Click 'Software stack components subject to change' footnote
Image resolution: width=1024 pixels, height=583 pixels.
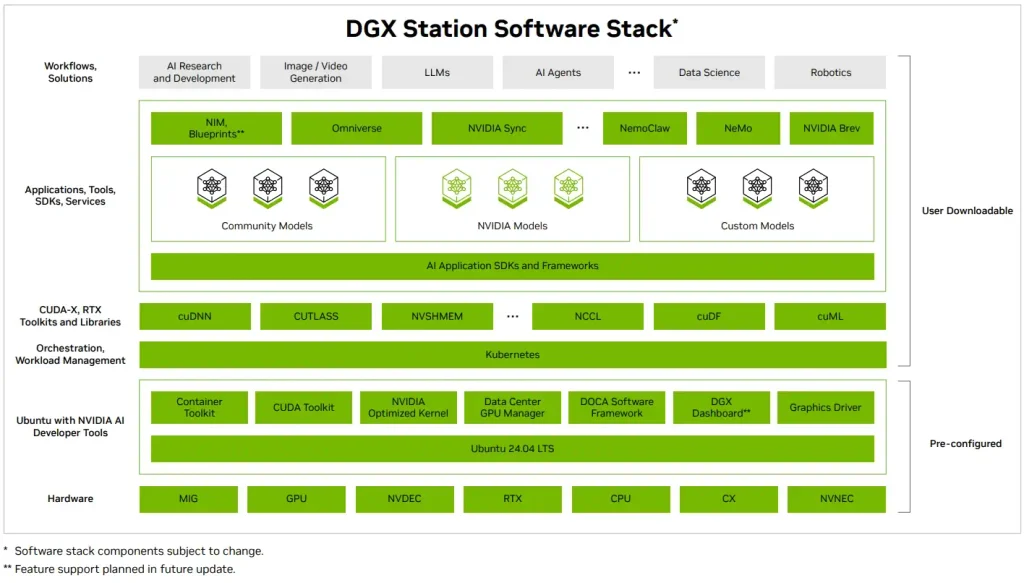click(x=139, y=551)
